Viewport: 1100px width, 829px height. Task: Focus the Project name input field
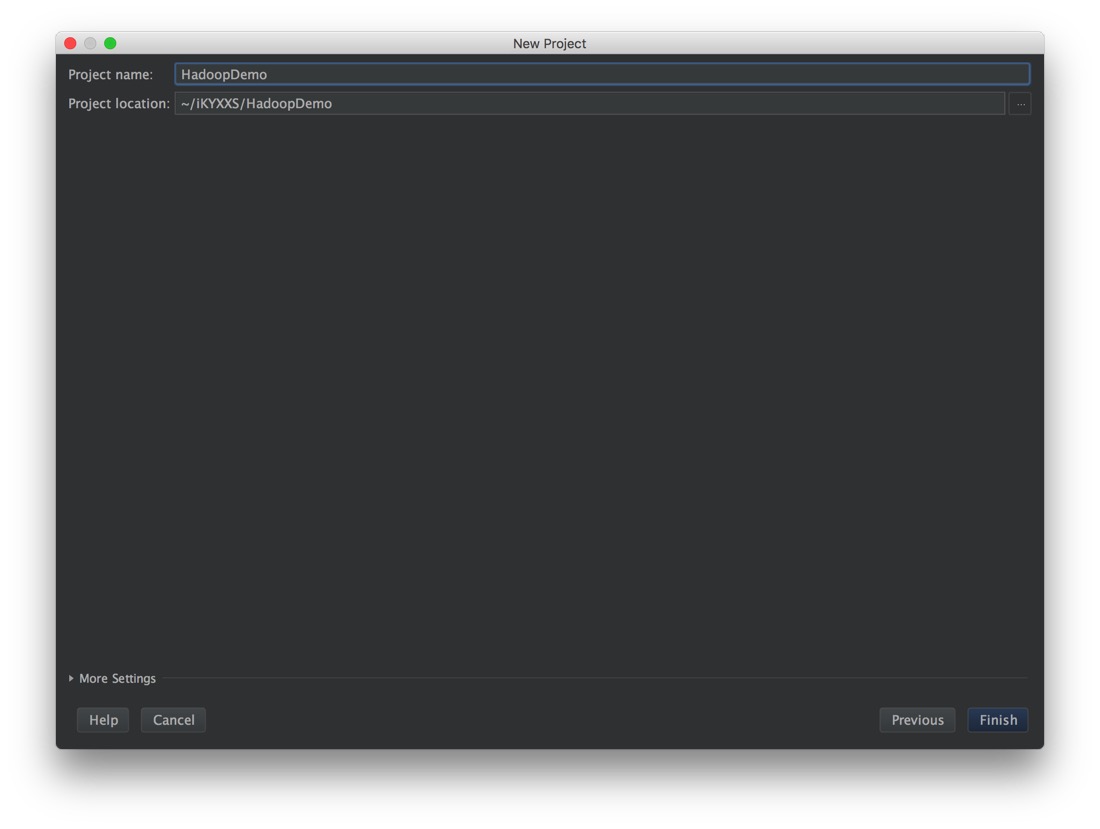[600, 74]
